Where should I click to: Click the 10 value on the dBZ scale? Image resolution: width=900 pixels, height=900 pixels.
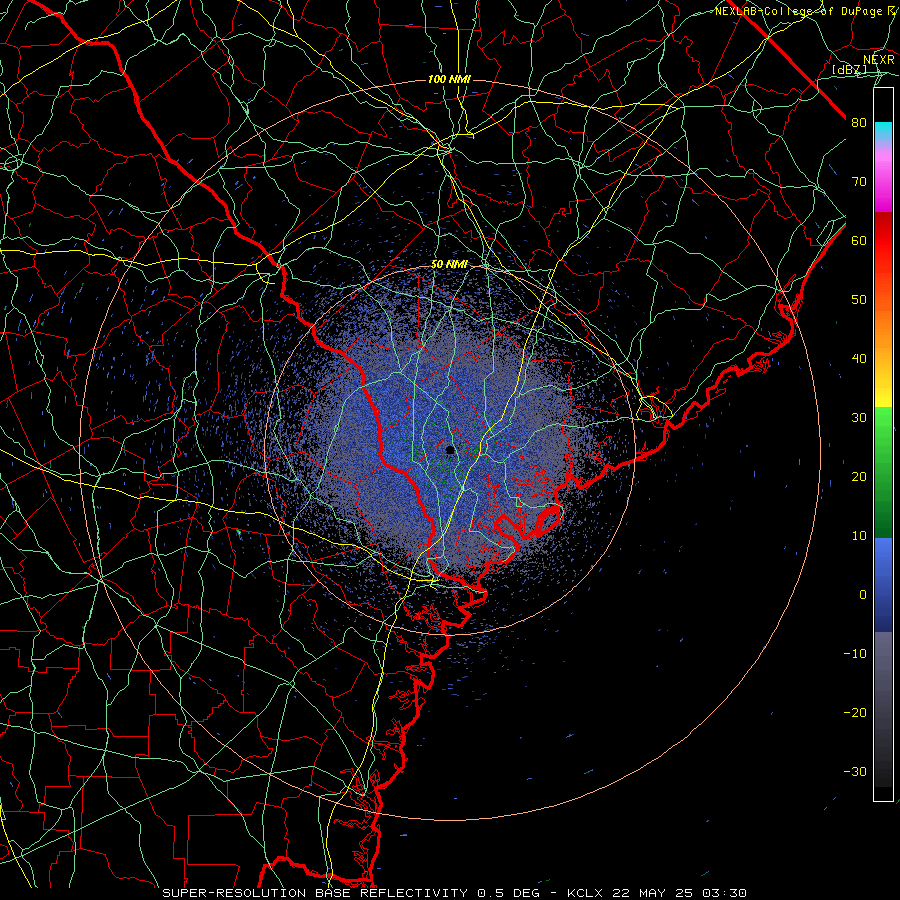tap(859, 536)
